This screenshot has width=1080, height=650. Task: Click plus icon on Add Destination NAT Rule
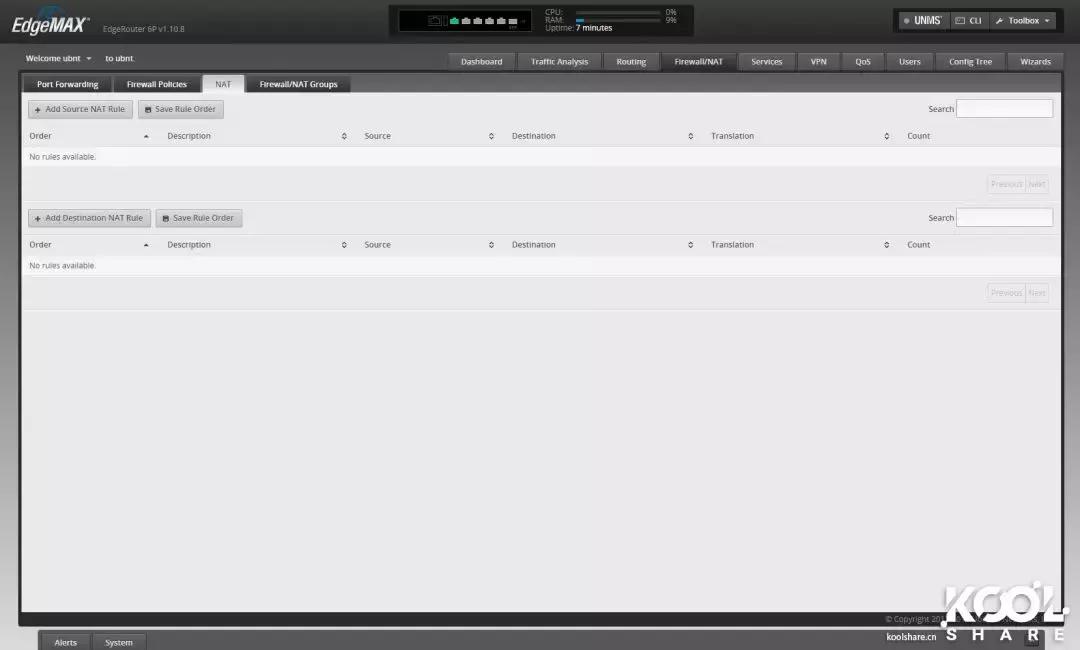point(37,218)
